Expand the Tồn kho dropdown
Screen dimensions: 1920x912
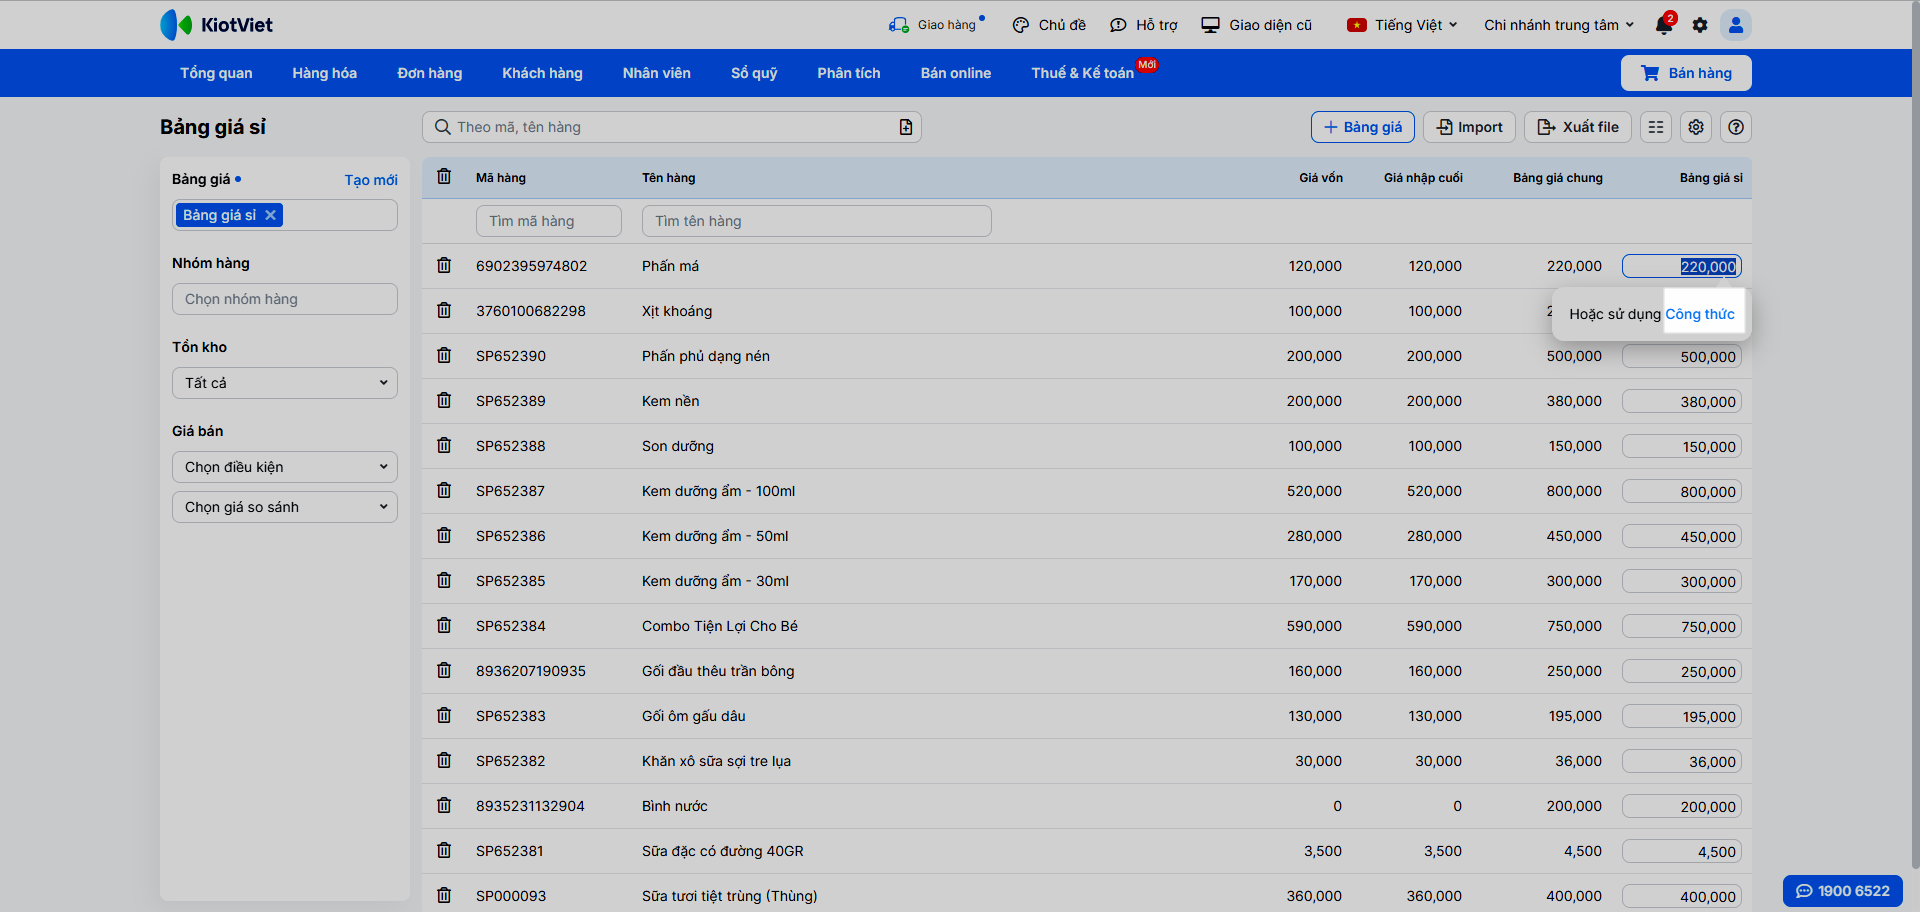(285, 383)
